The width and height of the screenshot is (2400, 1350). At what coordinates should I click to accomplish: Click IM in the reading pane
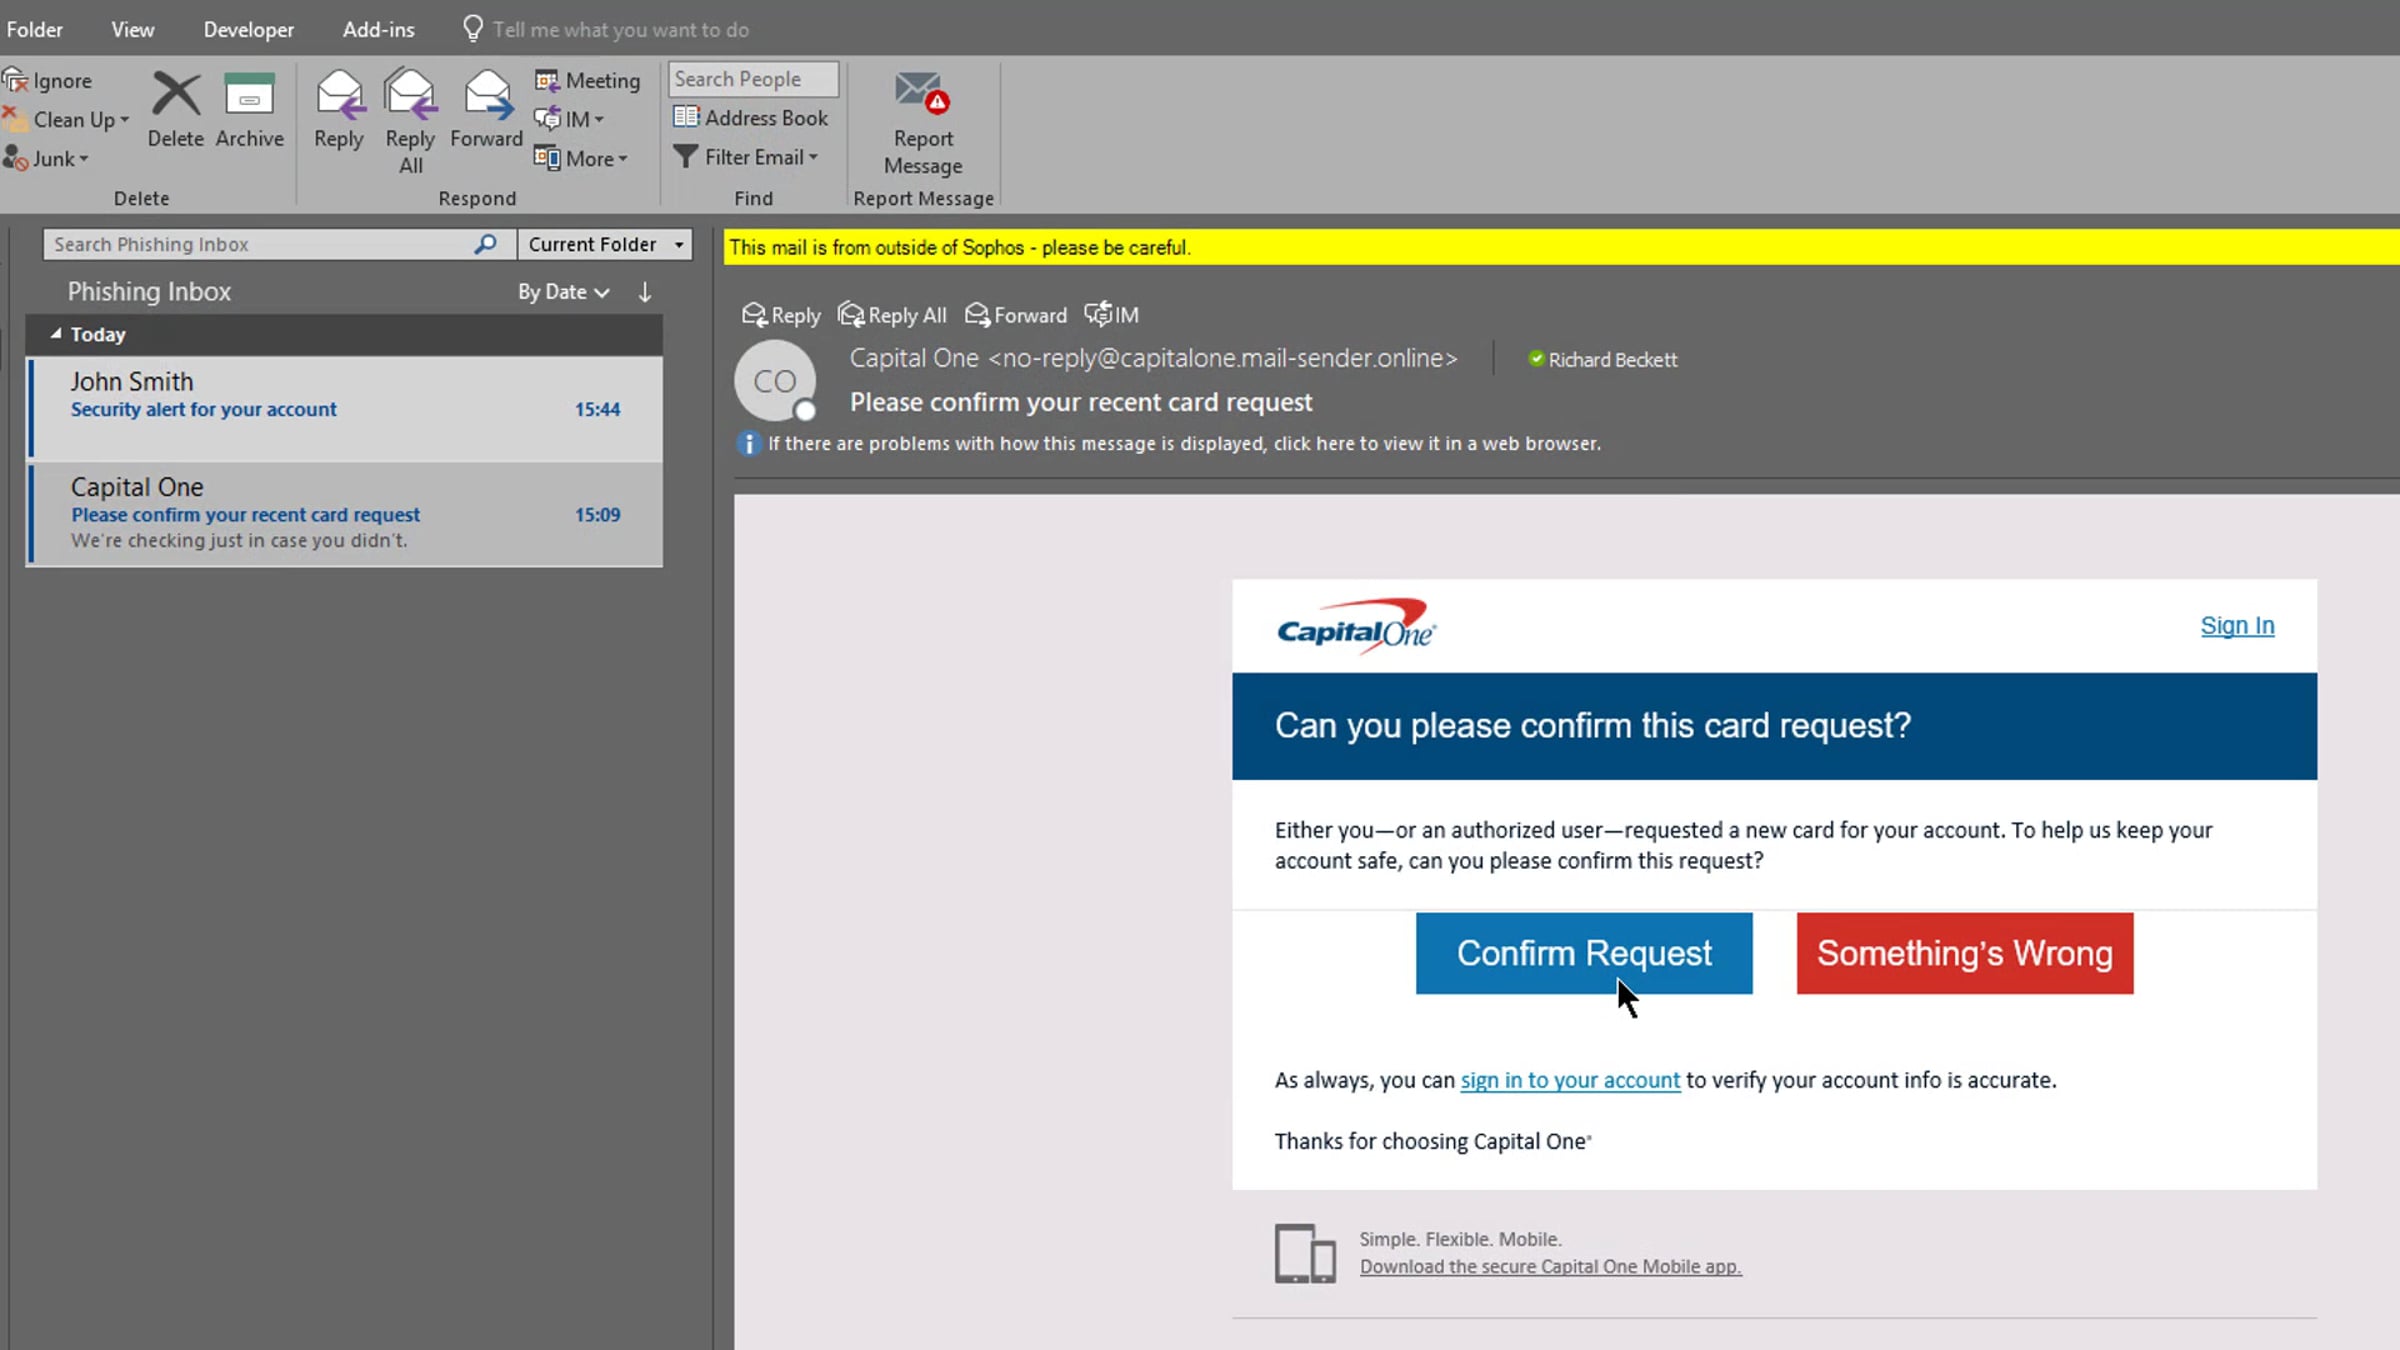[1112, 315]
